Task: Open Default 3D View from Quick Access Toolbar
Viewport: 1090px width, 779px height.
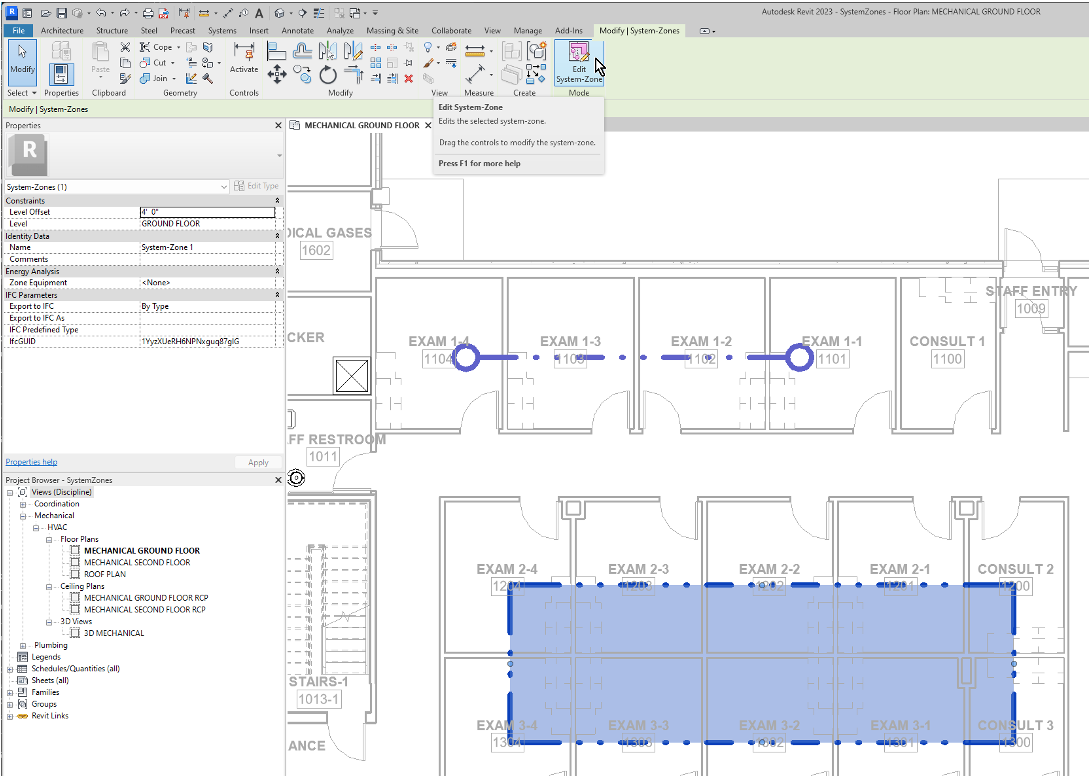Action: (x=280, y=12)
